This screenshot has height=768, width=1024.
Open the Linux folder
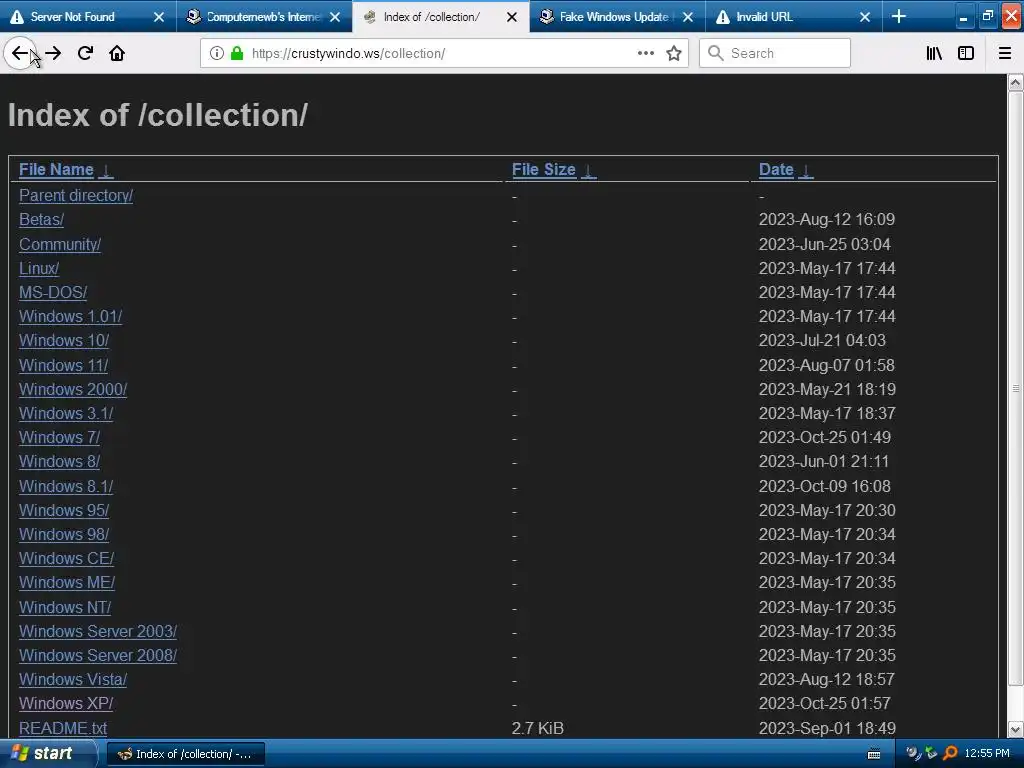click(39, 268)
